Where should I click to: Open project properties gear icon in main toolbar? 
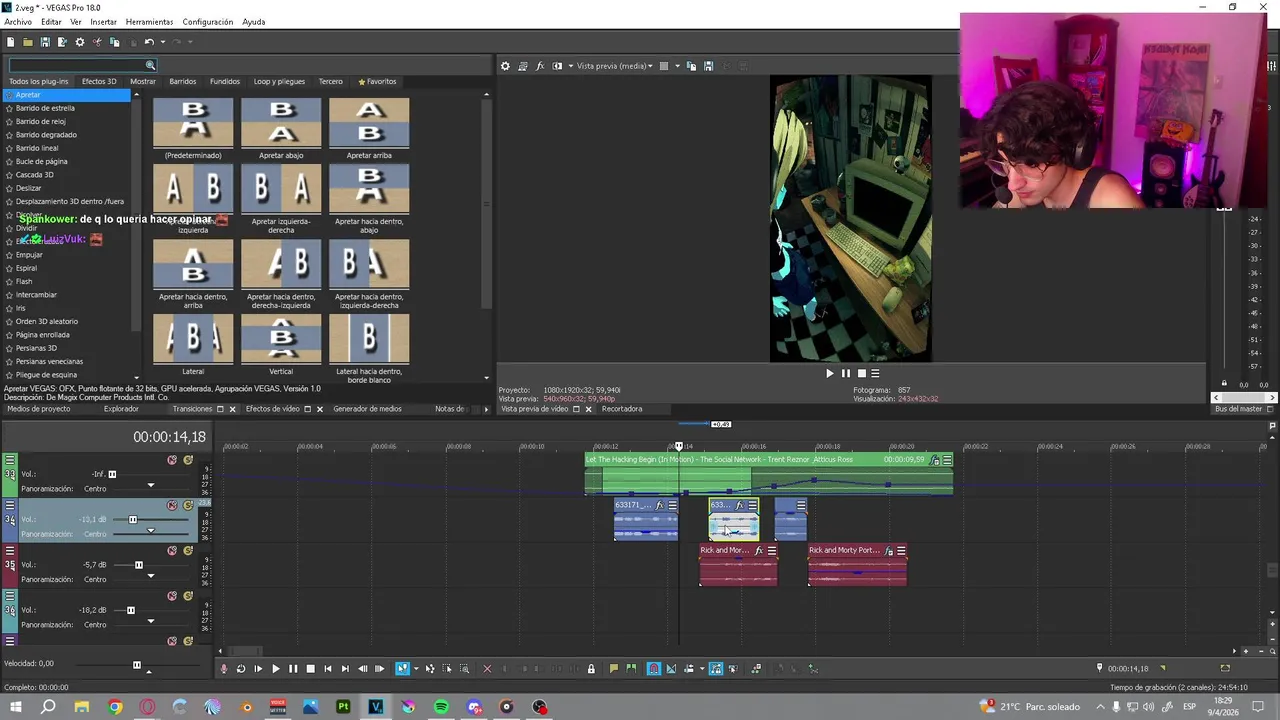(x=80, y=42)
